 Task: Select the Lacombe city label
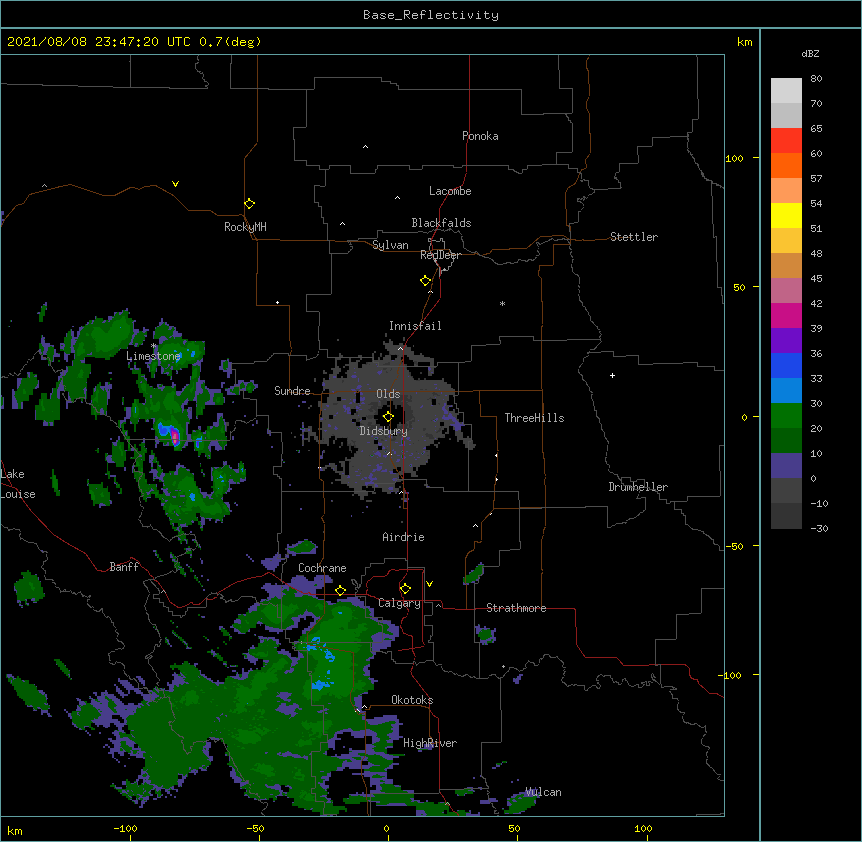450,191
